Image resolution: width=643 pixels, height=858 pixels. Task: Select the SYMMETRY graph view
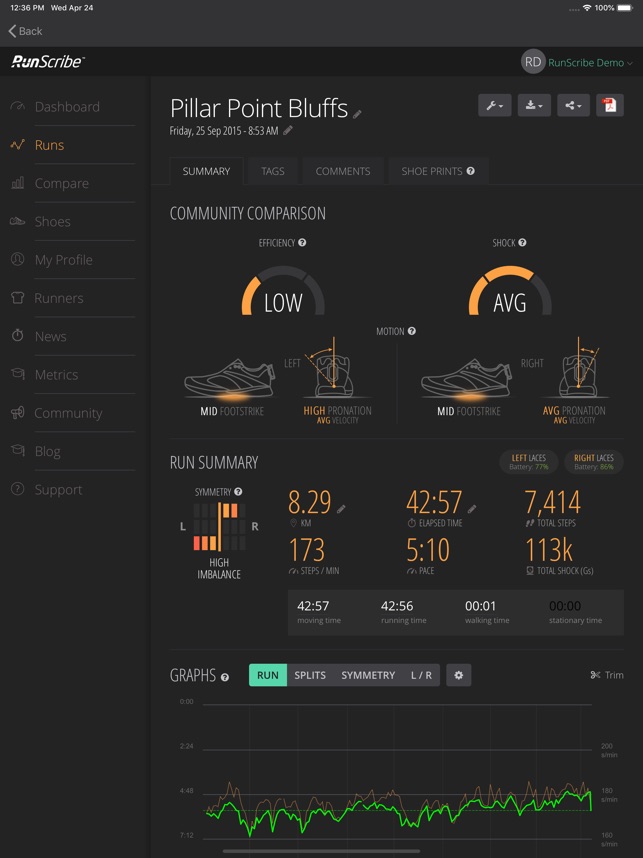(x=368, y=675)
